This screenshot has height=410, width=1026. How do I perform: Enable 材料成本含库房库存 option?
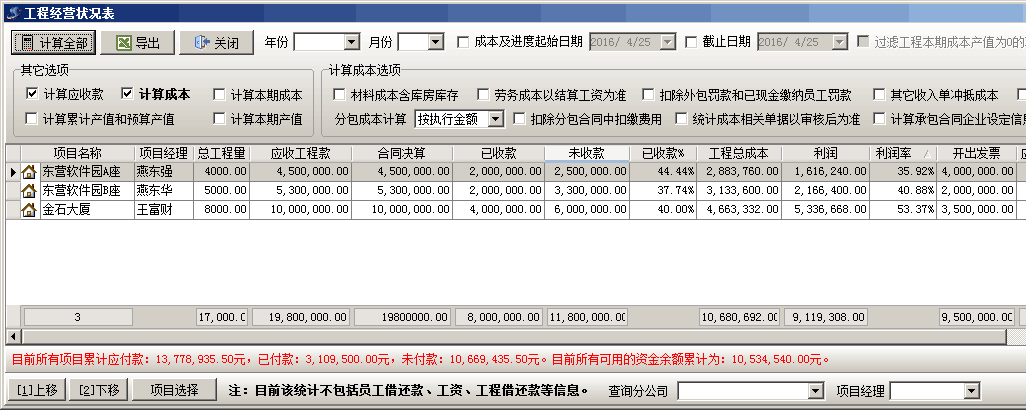(x=339, y=95)
